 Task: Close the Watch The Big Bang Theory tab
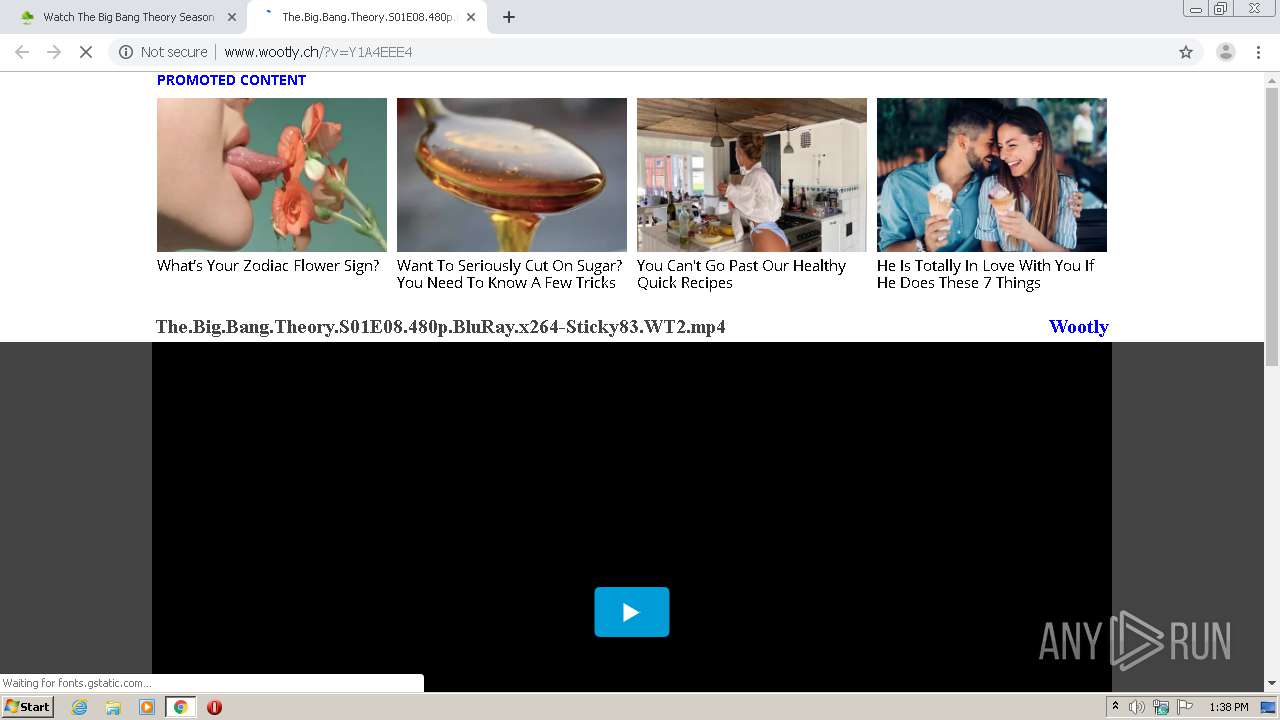click(x=232, y=17)
